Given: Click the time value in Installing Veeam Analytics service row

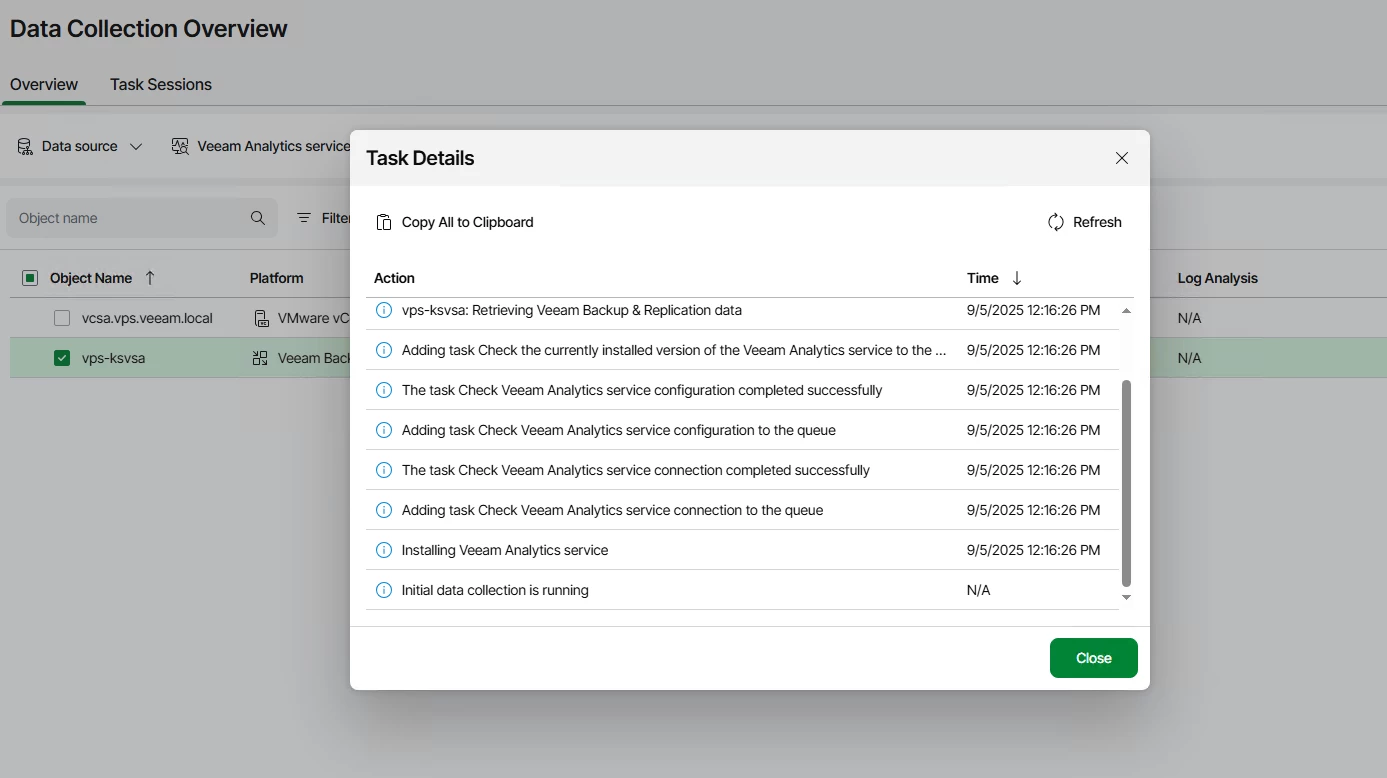Looking at the screenshot, I should pos(1033,550).
